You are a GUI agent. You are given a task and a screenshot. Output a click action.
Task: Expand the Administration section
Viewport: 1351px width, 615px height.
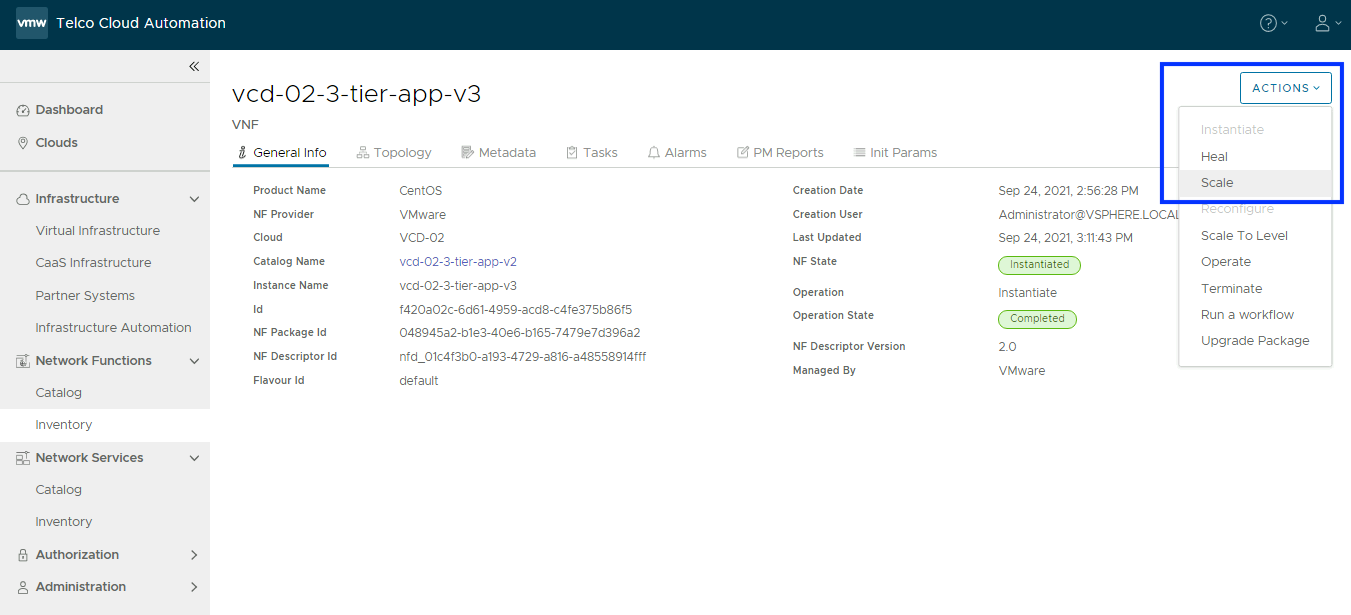(194, 587)
